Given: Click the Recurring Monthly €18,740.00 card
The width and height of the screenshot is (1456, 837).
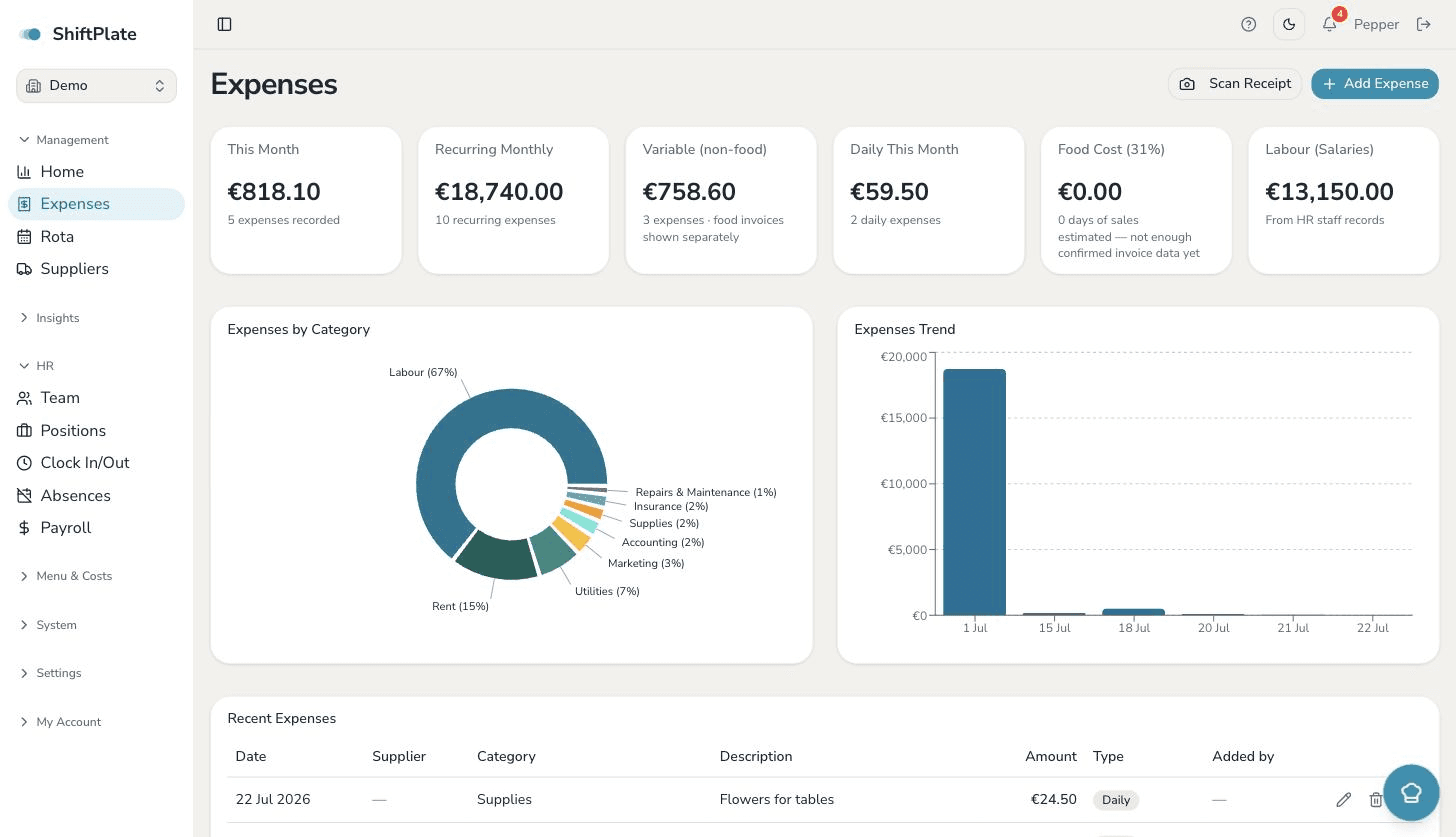Looking at the screenshot, I should pos(513,200).
